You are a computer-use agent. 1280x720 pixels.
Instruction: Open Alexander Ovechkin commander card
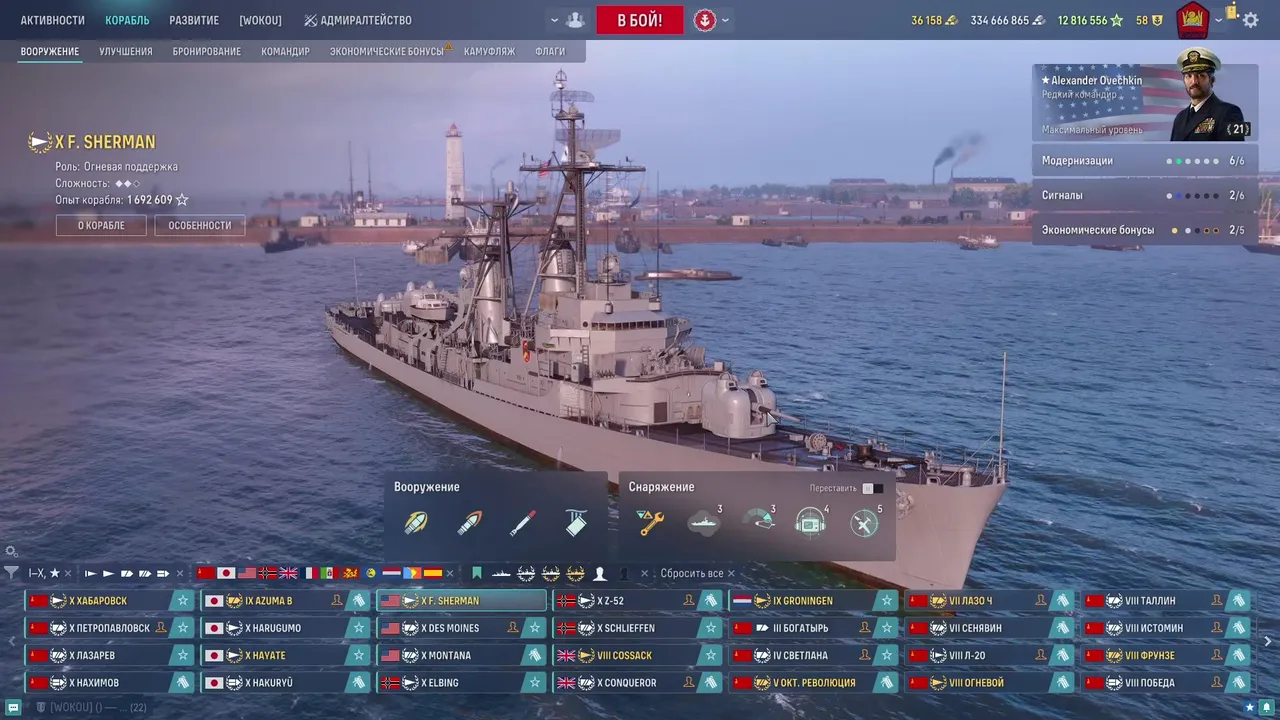[1145, 103]
